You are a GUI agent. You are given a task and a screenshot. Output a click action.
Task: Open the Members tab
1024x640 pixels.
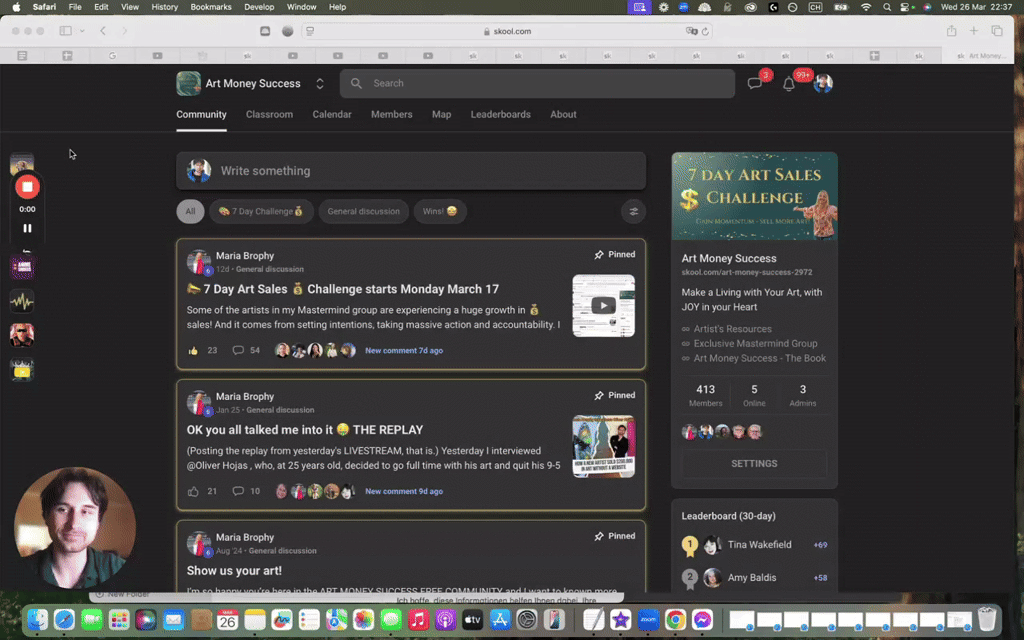coord(392,114)
